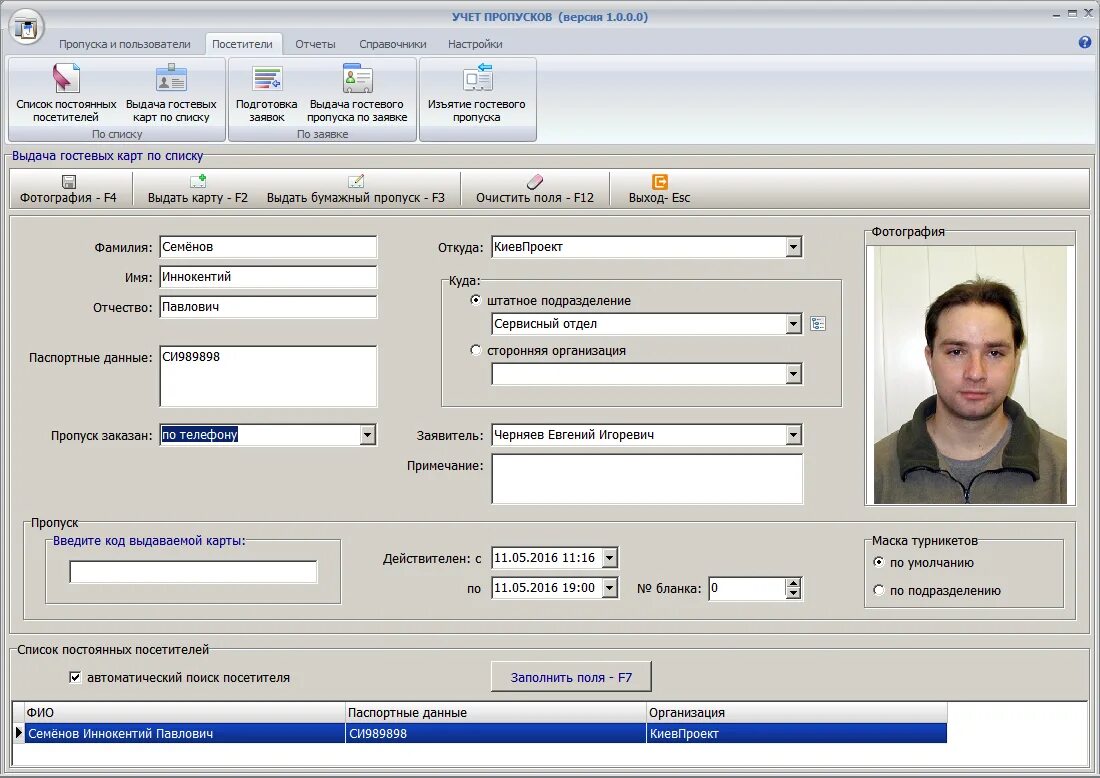Increase № бланка with up arrow
This screenshot has width=1100, height=778.
pyautogui.click(x=793, y=584)
